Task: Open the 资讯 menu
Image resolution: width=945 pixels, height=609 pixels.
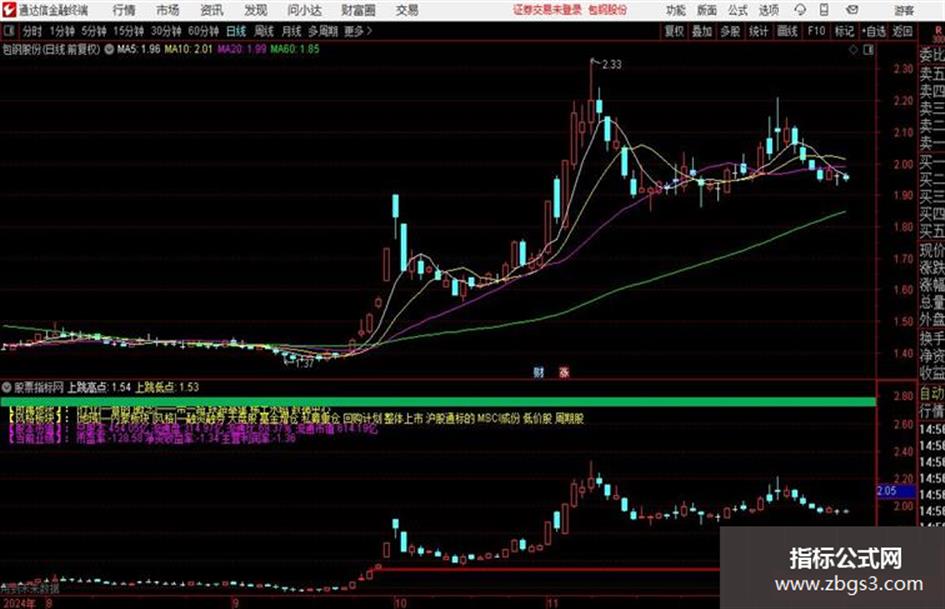Action: click(212, 10)
